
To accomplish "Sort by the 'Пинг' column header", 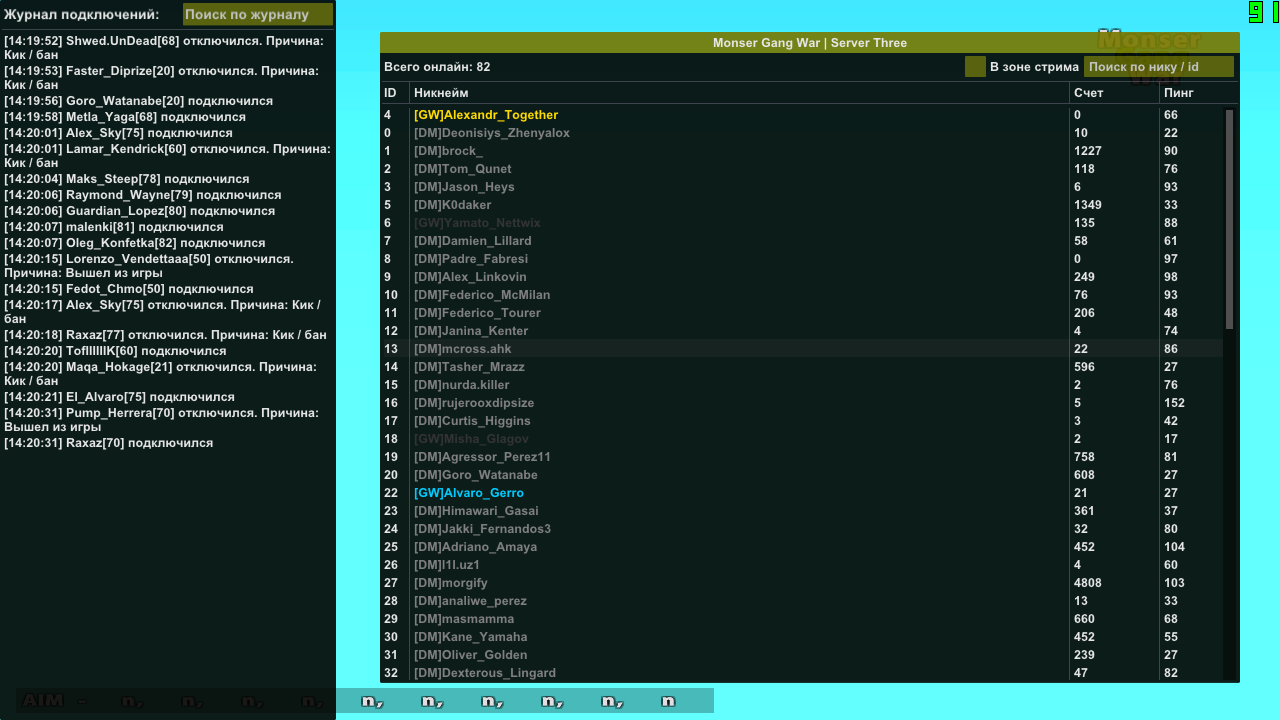I will coord(1179,93).
